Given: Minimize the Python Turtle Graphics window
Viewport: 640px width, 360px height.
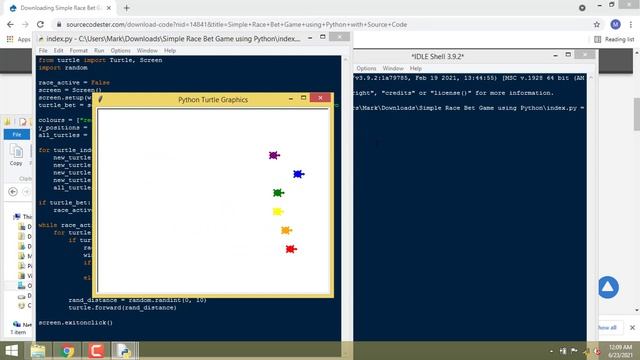Looking at the screenshot, I should [x=291, y=98].
